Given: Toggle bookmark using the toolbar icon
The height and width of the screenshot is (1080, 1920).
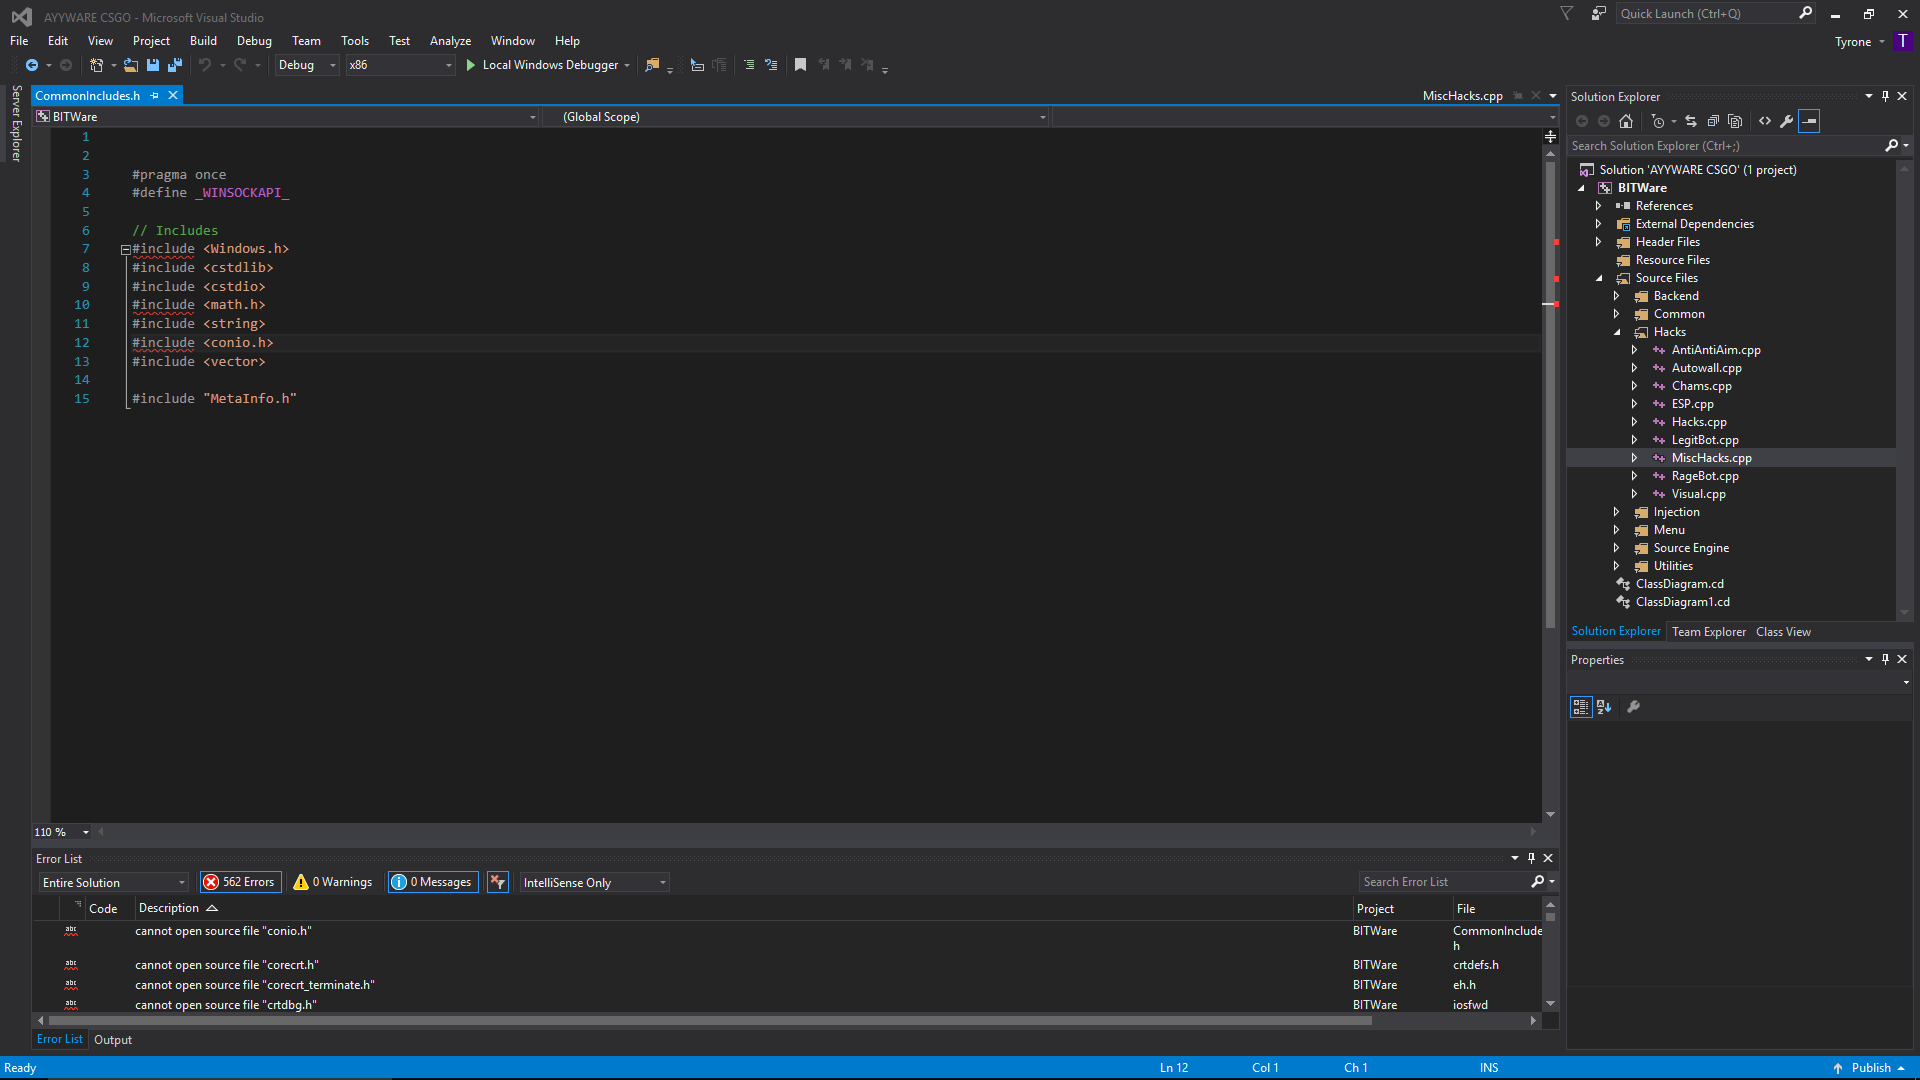Looking at the screenshot, I should 800,65.
